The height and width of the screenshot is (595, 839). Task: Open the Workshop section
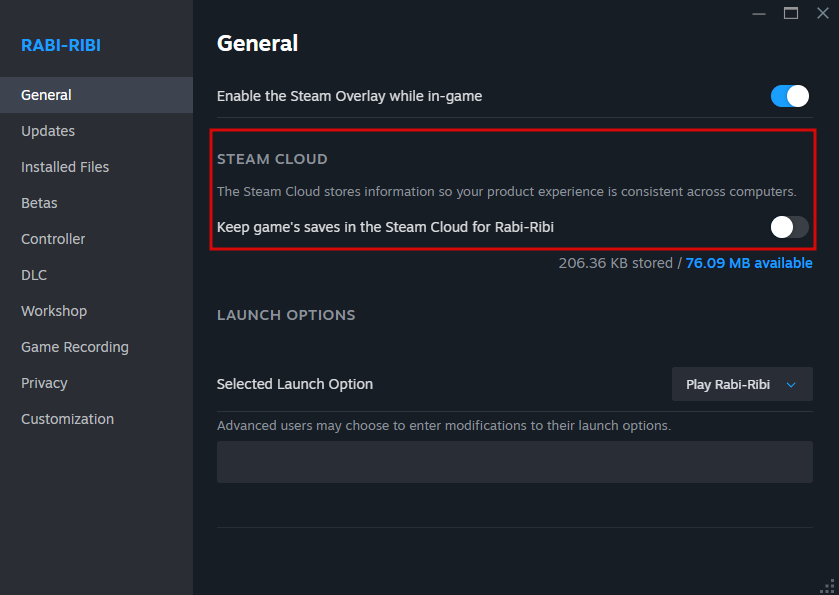[x=54, y=311]
